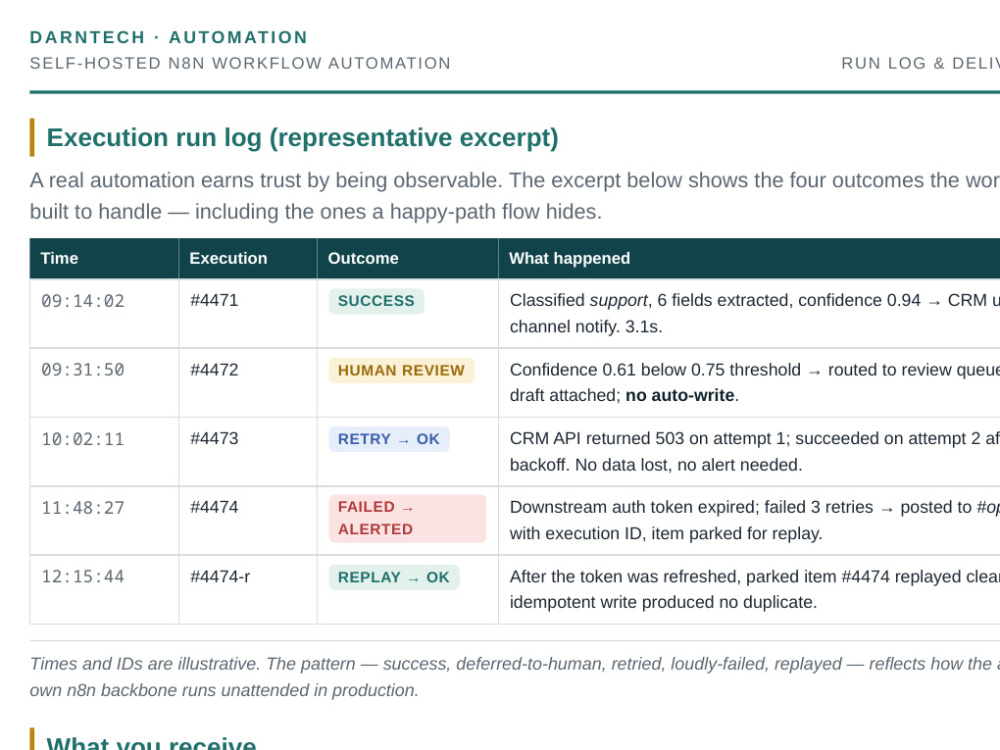The width and height of the screenshot is (1000, 750).
Task: Select timestamp 10:02:11
Action: point(83,439)
